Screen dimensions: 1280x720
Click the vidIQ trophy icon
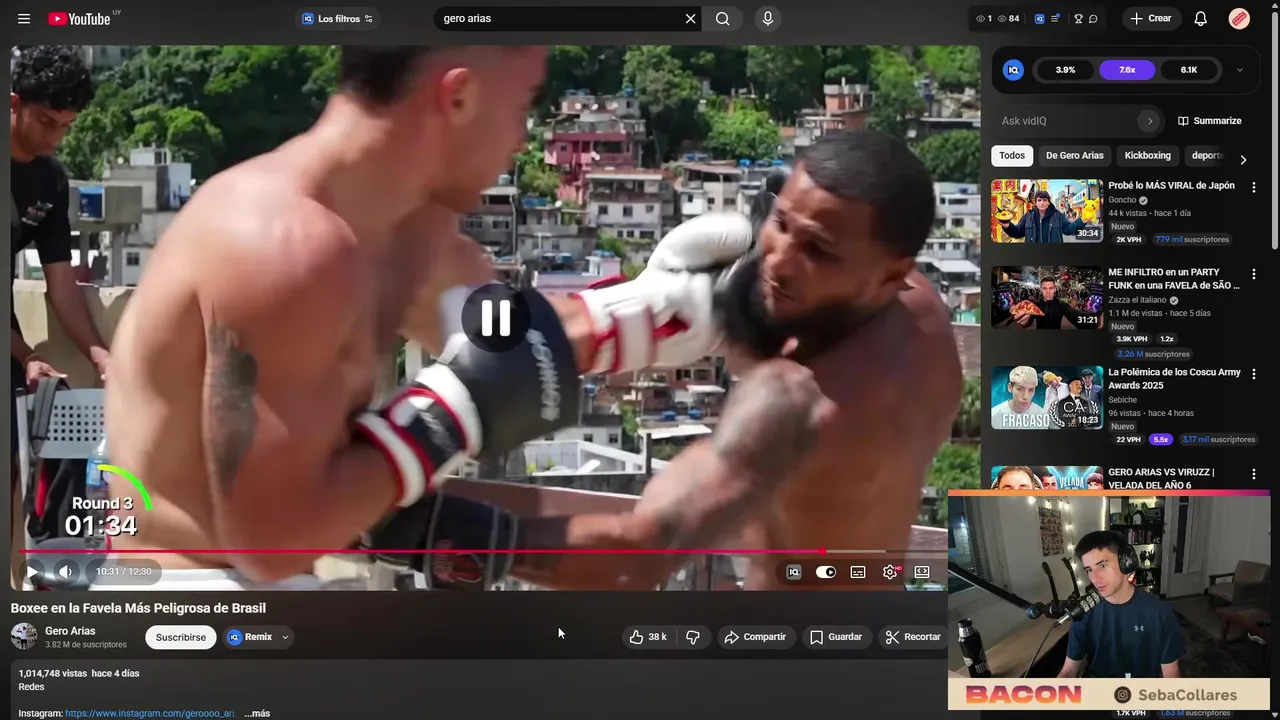[x=1078, y=18]
